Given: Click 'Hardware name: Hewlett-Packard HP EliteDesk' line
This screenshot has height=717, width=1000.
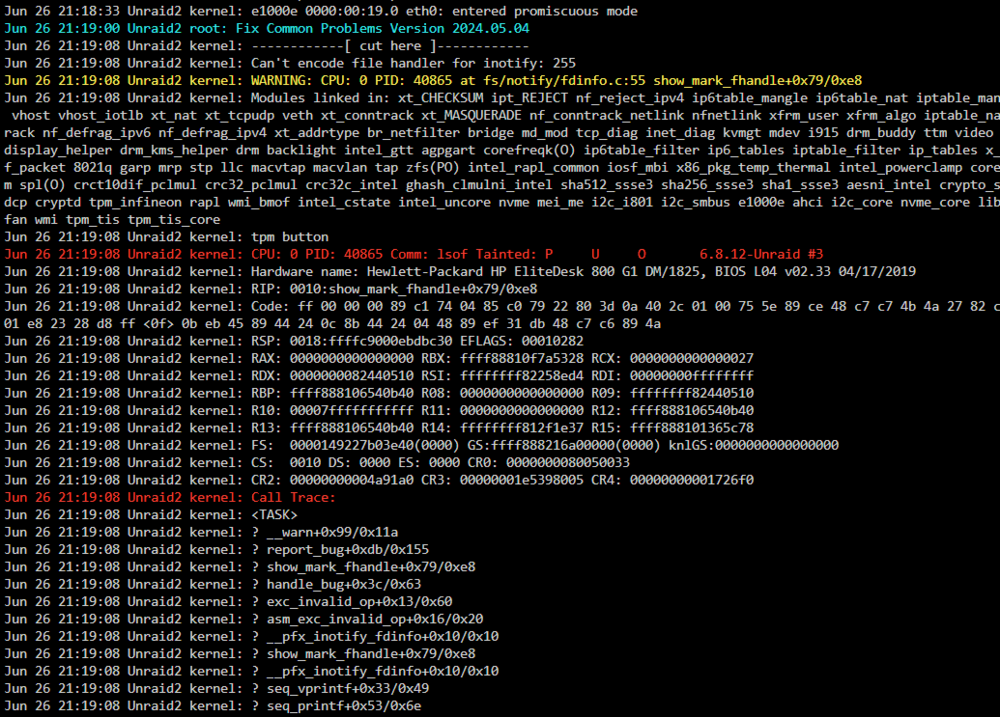Looking at the screenshot, I should pos(460,271).
